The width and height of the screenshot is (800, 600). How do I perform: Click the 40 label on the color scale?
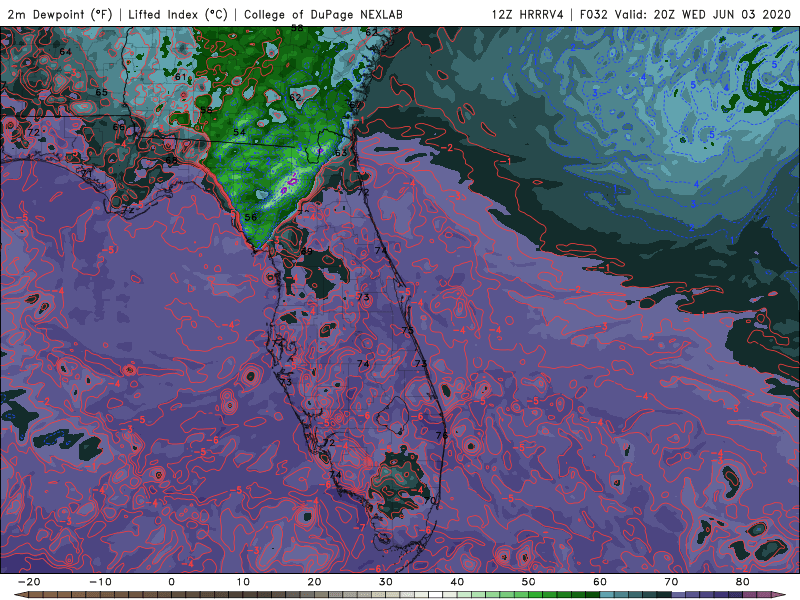point(457,582)
